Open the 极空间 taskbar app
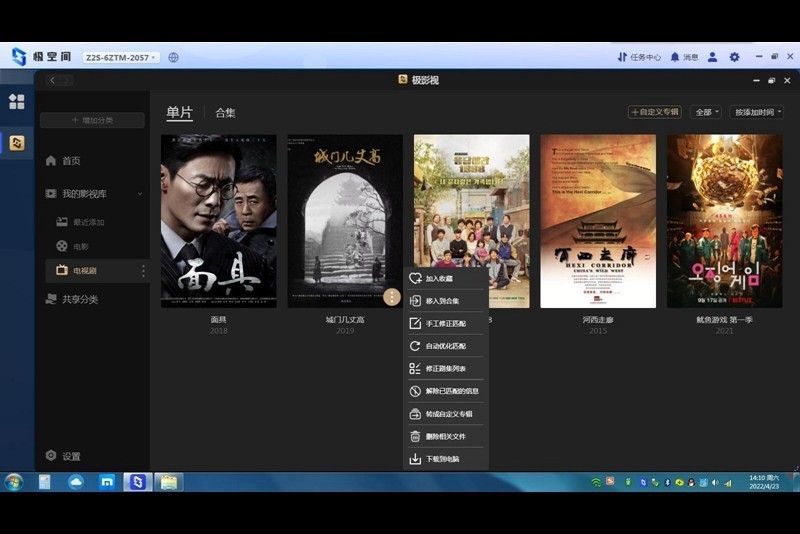The width and height of the screenshot is (800, 534). [138, 482]
